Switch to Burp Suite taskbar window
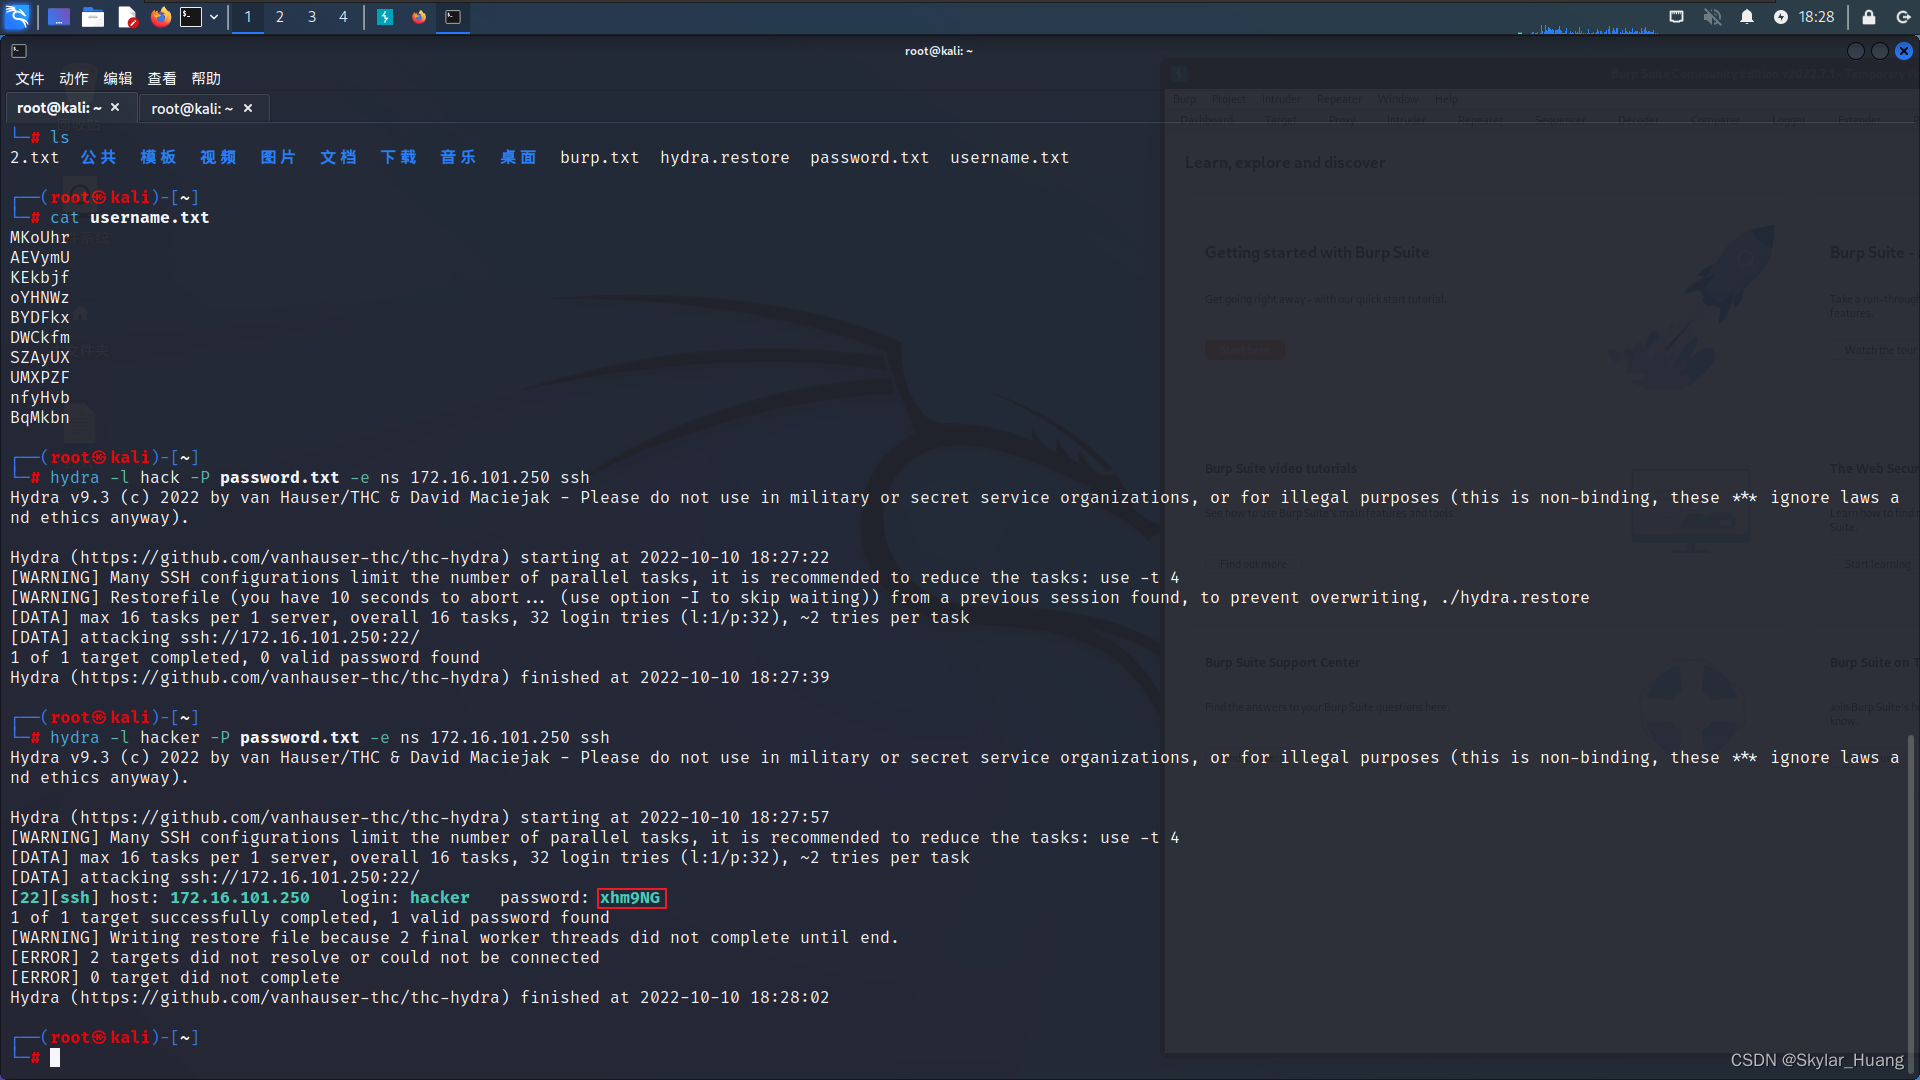The height and width of the screenshot is (1080, 1920). 385,17
